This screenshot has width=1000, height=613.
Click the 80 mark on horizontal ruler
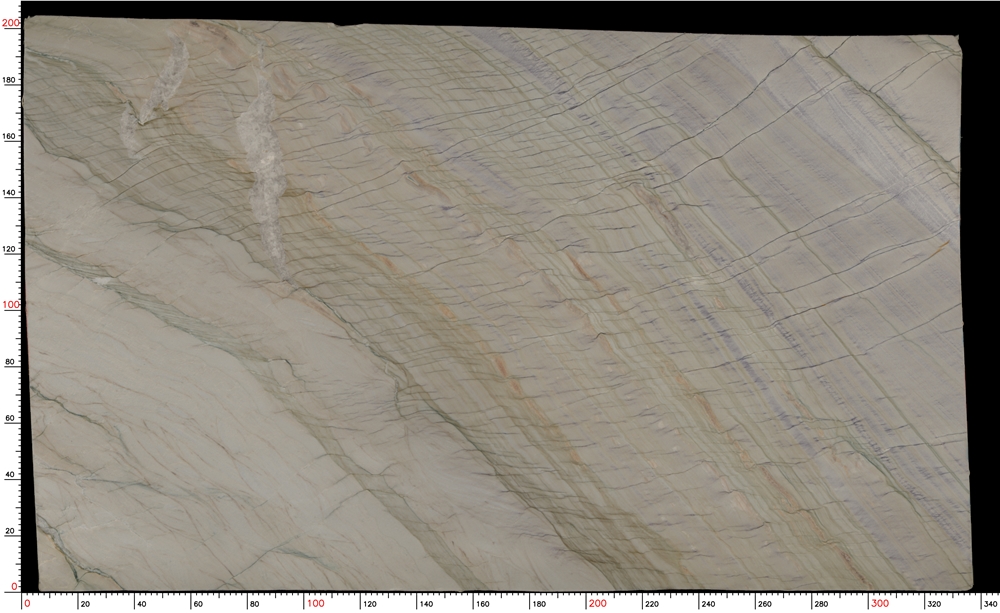click(254, 603)
